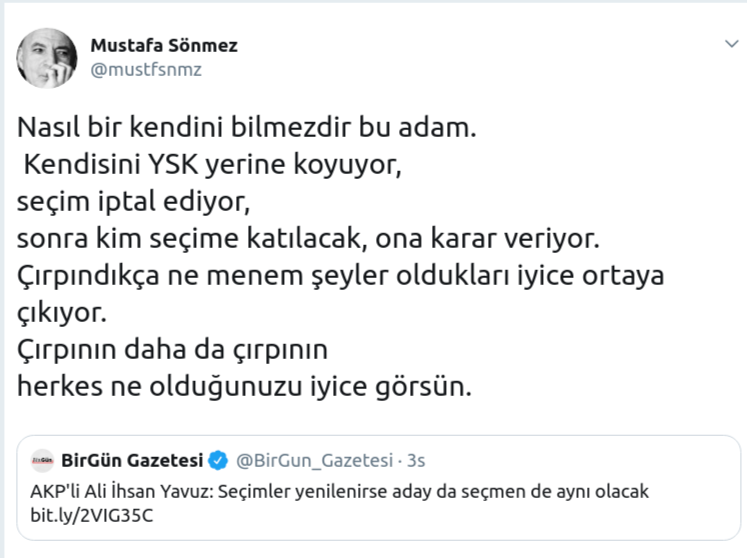Click the line 'Kendisini YSK yerine koyuyor,'
The width and height of the screenshot is (747, 558).
pos(213,165)
